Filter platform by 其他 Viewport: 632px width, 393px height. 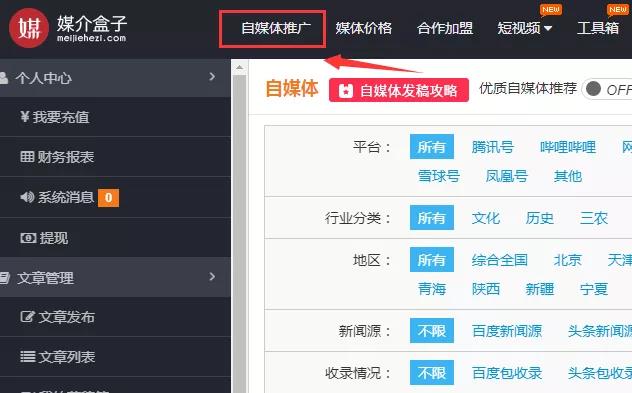pos(568,176)
